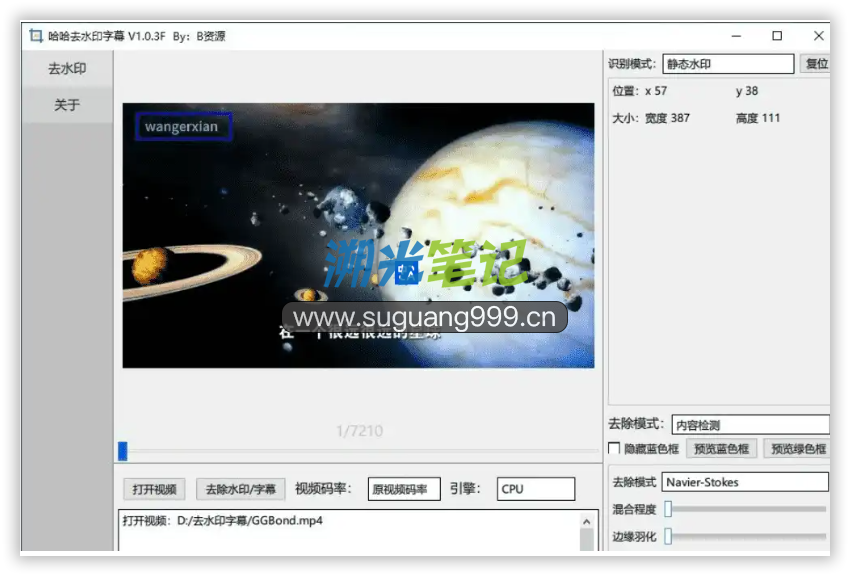Minimize the application window

tap(735, 36)
